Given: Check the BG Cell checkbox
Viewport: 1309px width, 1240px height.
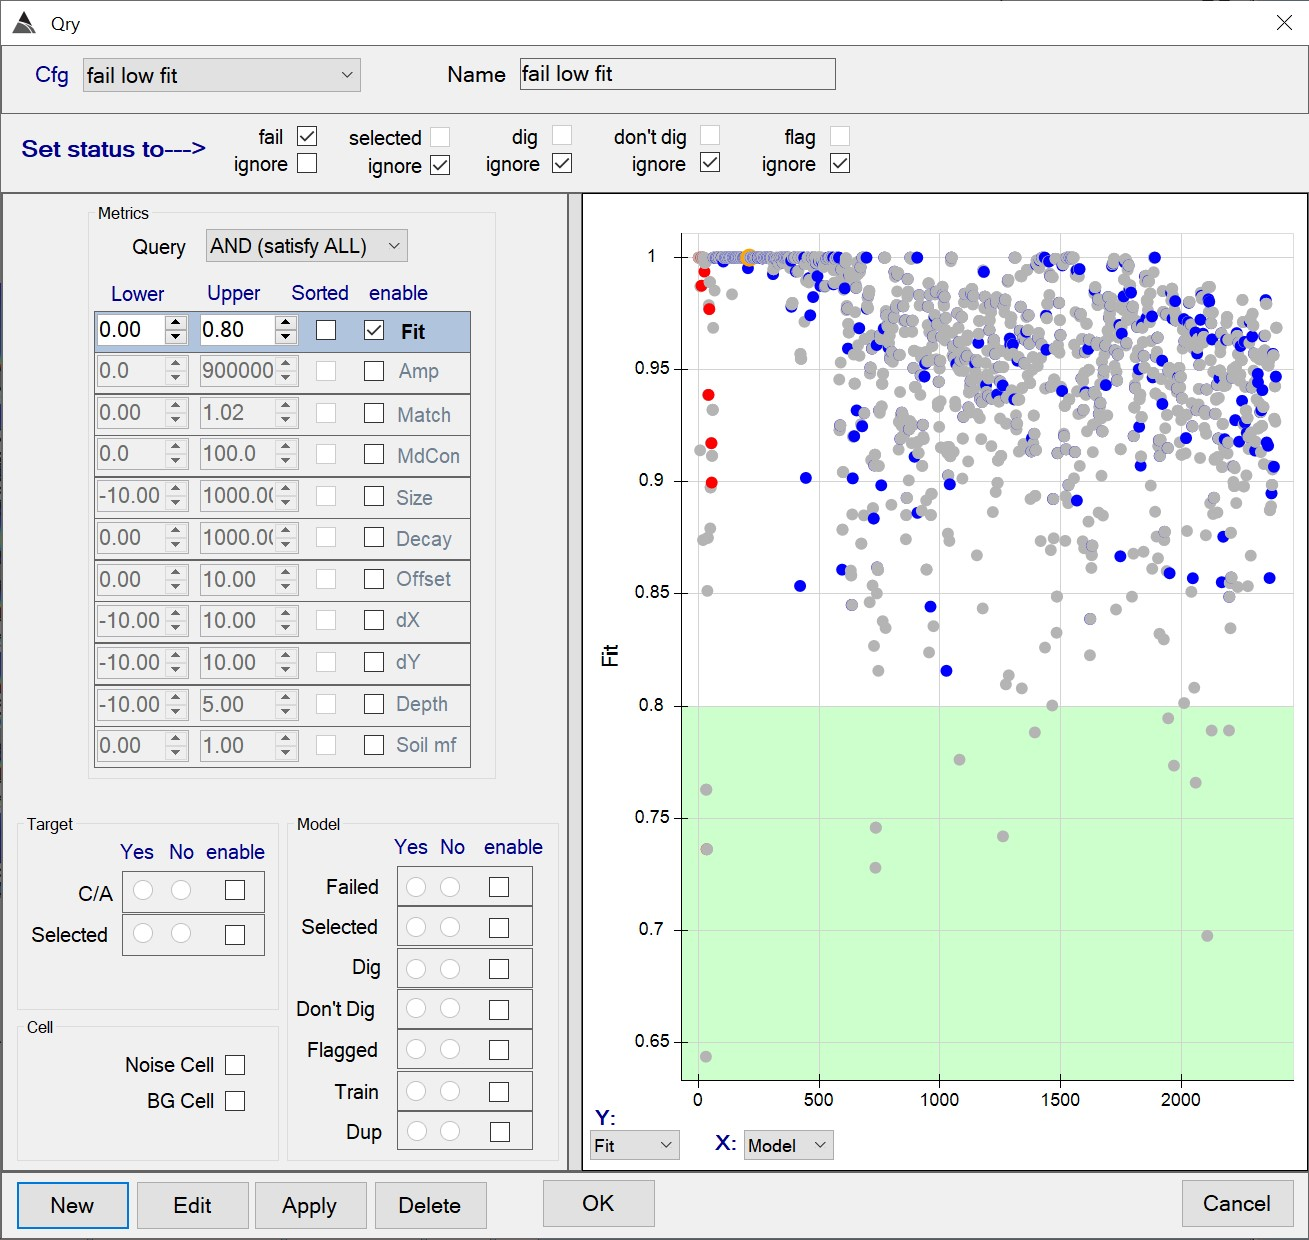Looking at the screenshot, I should 235,1101.
